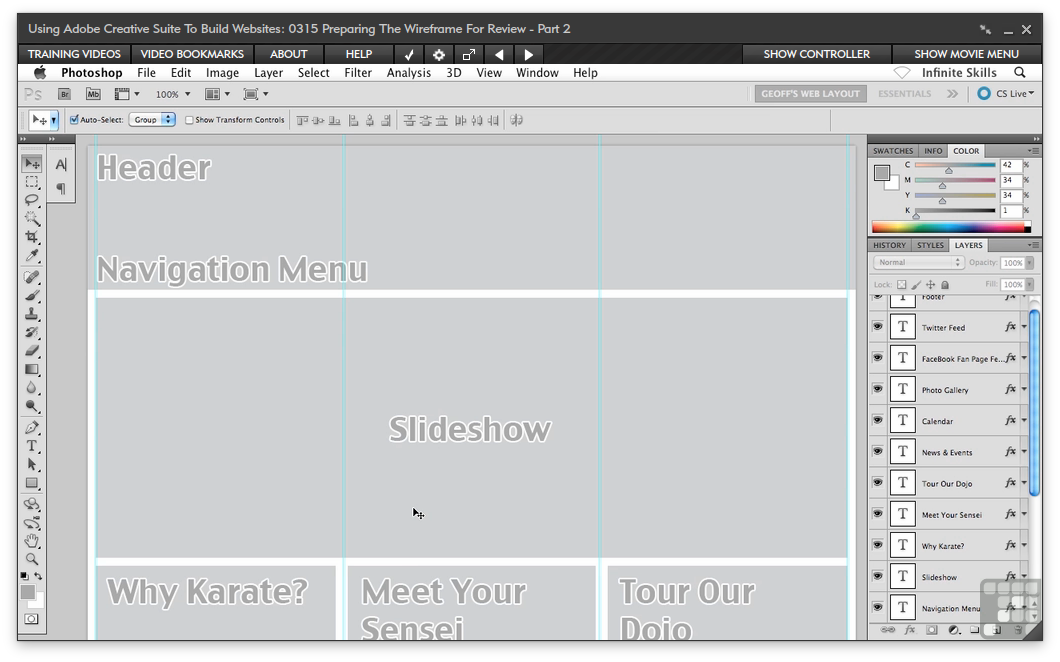1060x662 pixels.
Task: Open the Character panel icon
Action: point(61,164)
